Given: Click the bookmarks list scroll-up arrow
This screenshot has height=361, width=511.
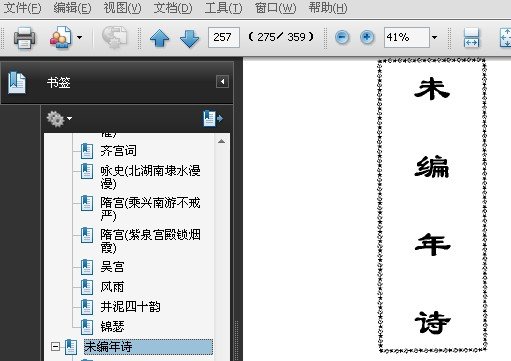Looking at the screenshot, I should click(x=221, y=141).
